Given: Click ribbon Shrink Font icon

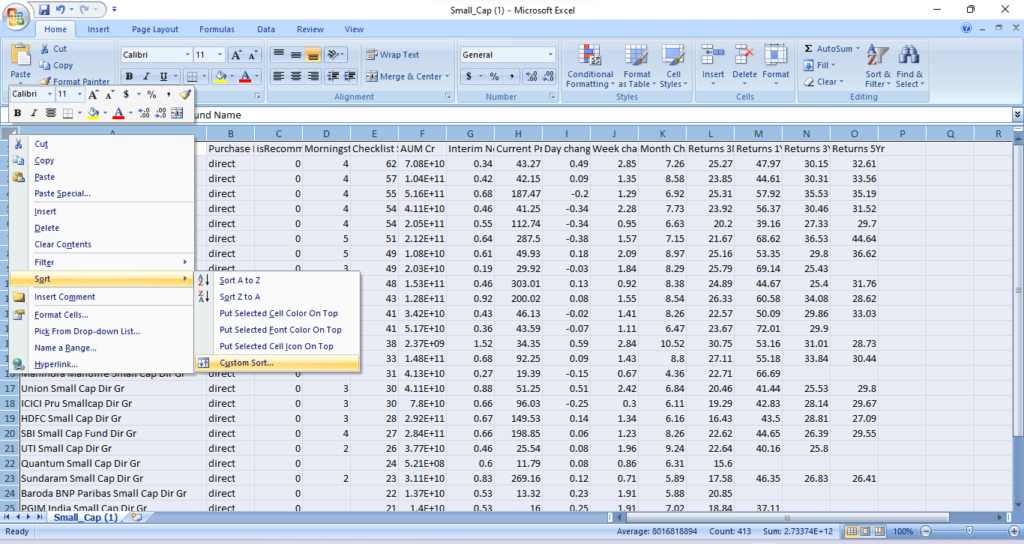Looking at the screenshot, I should click(x=253, y=55).
